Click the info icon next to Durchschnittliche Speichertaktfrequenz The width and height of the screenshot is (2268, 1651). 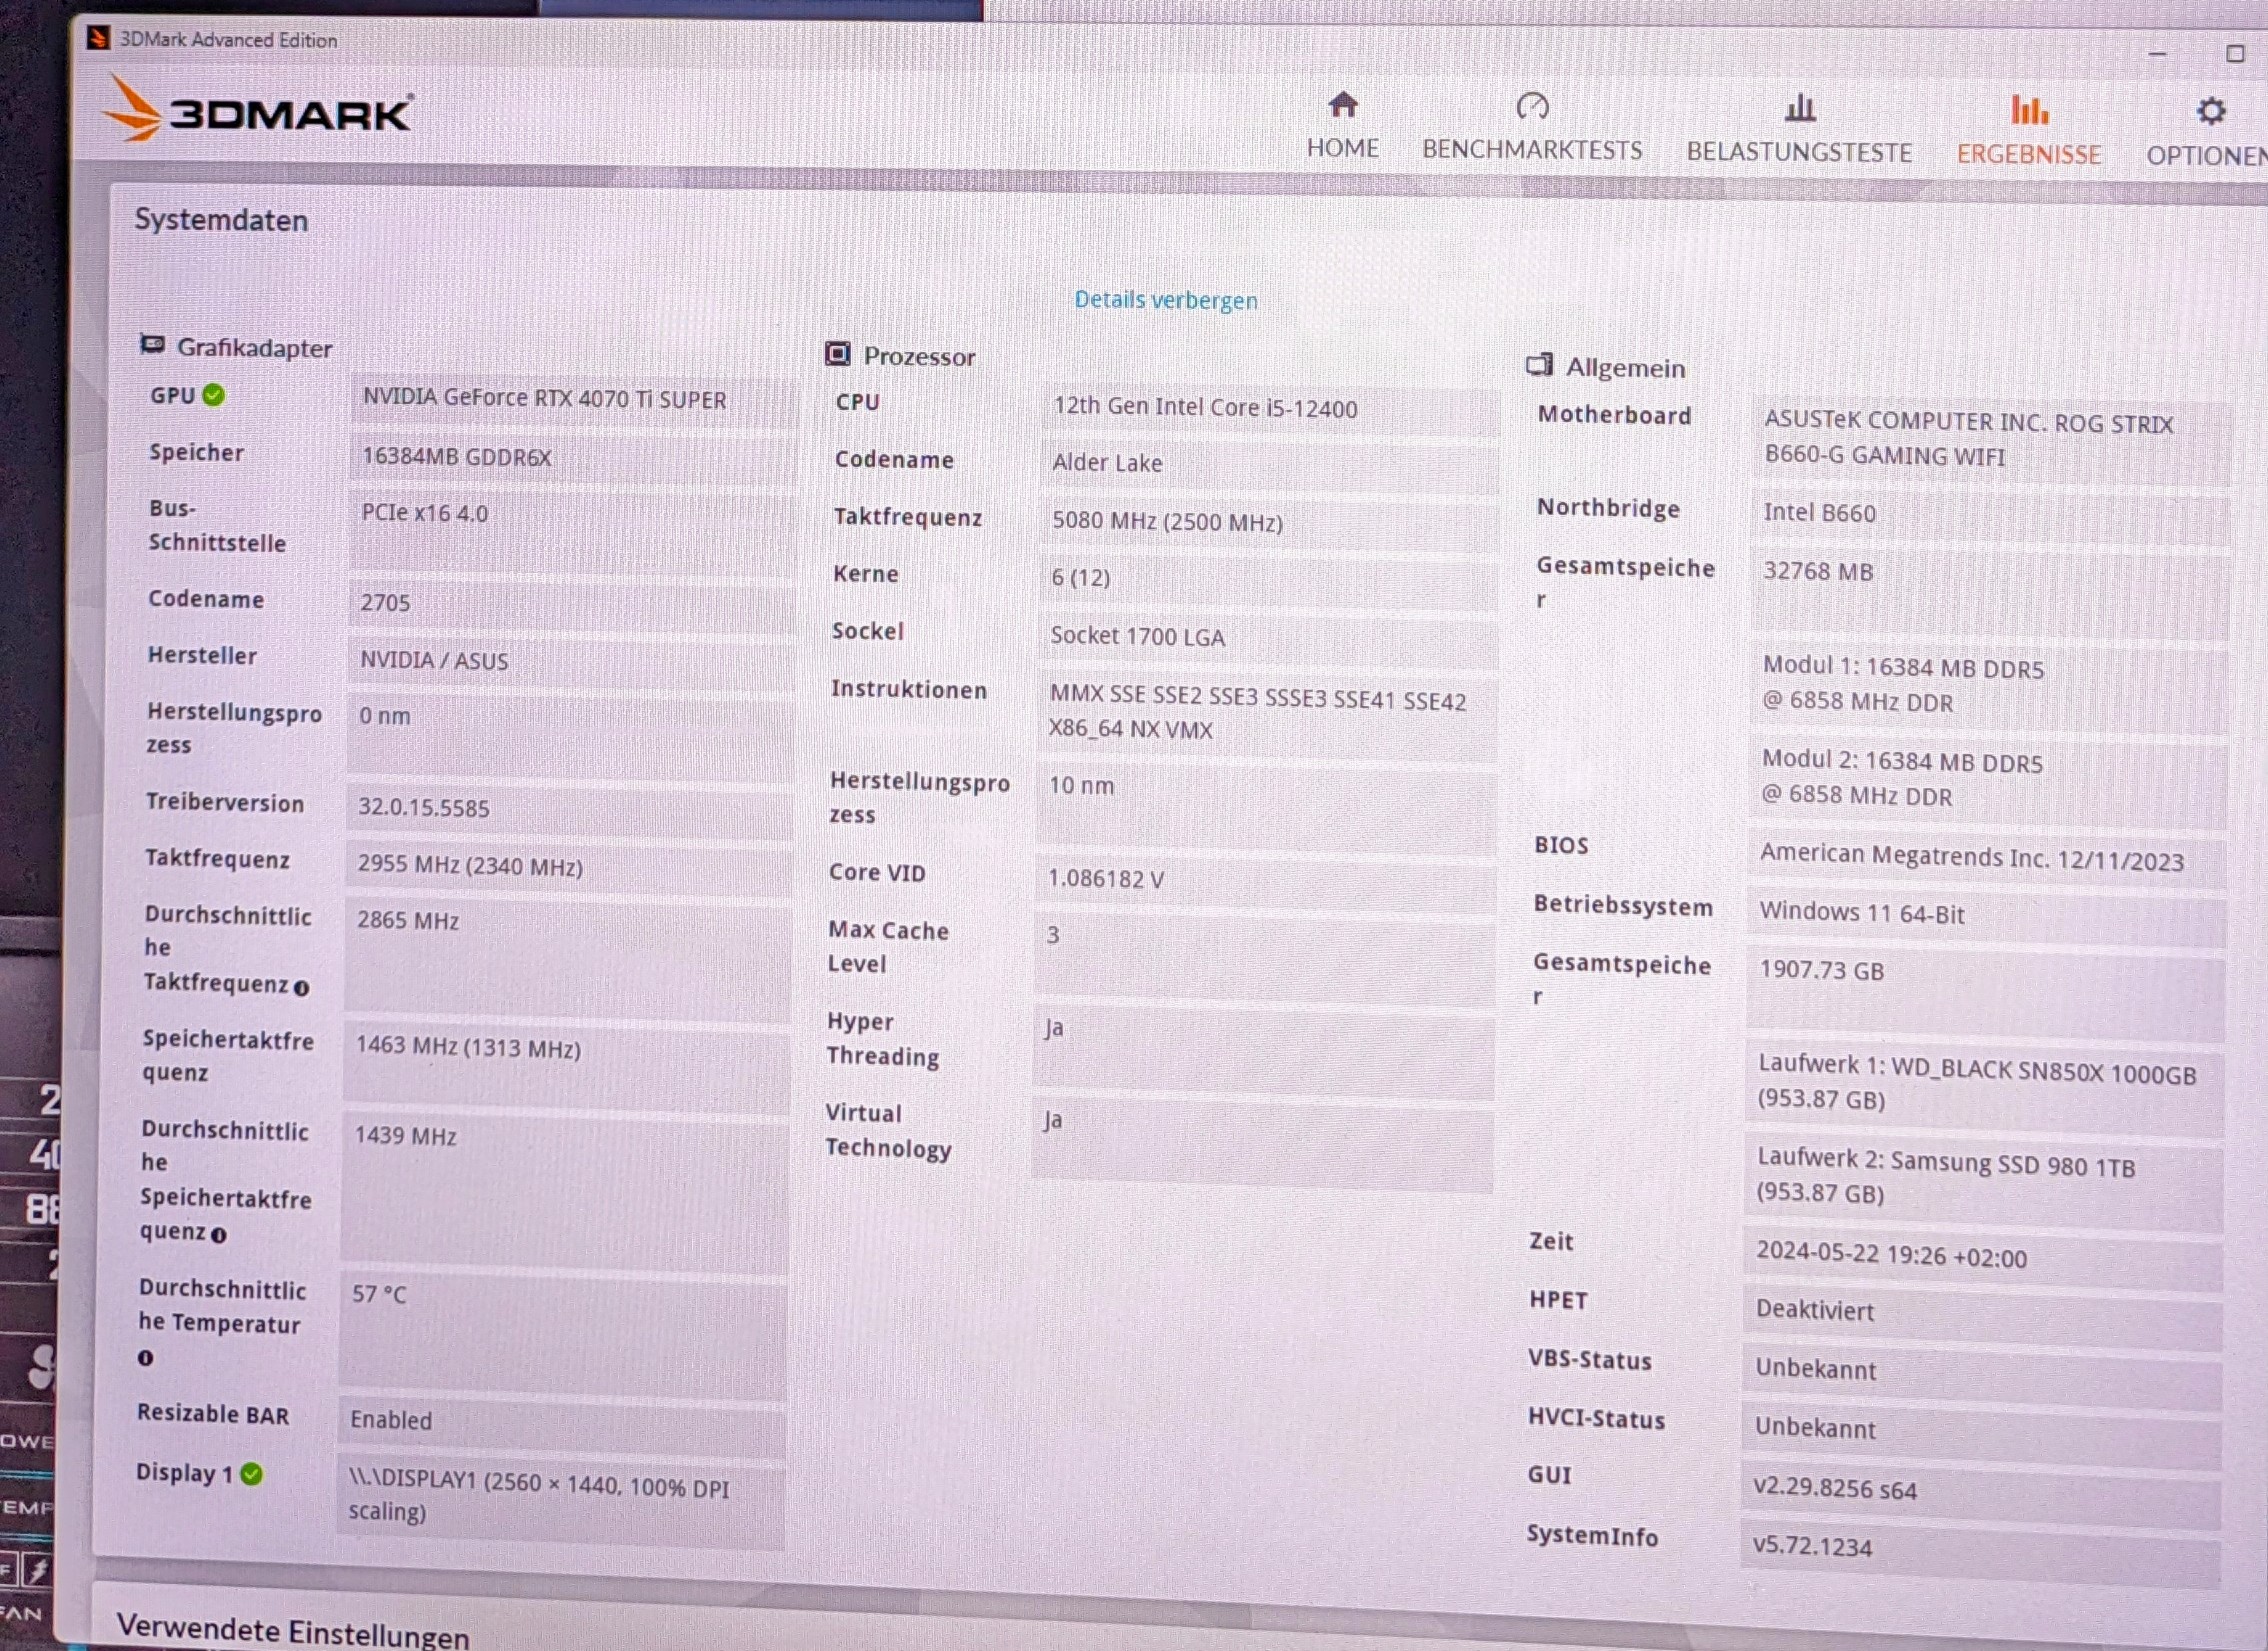[x=219, y=1235]
